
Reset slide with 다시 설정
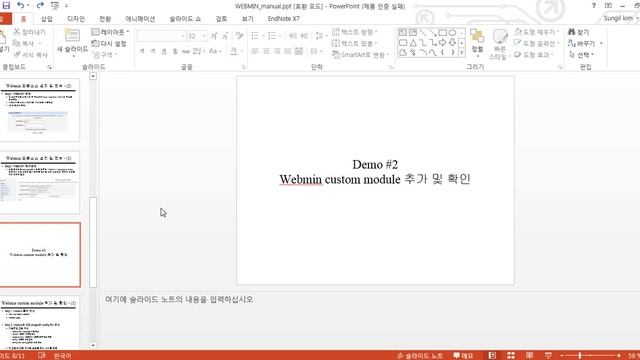coord(109,43)
